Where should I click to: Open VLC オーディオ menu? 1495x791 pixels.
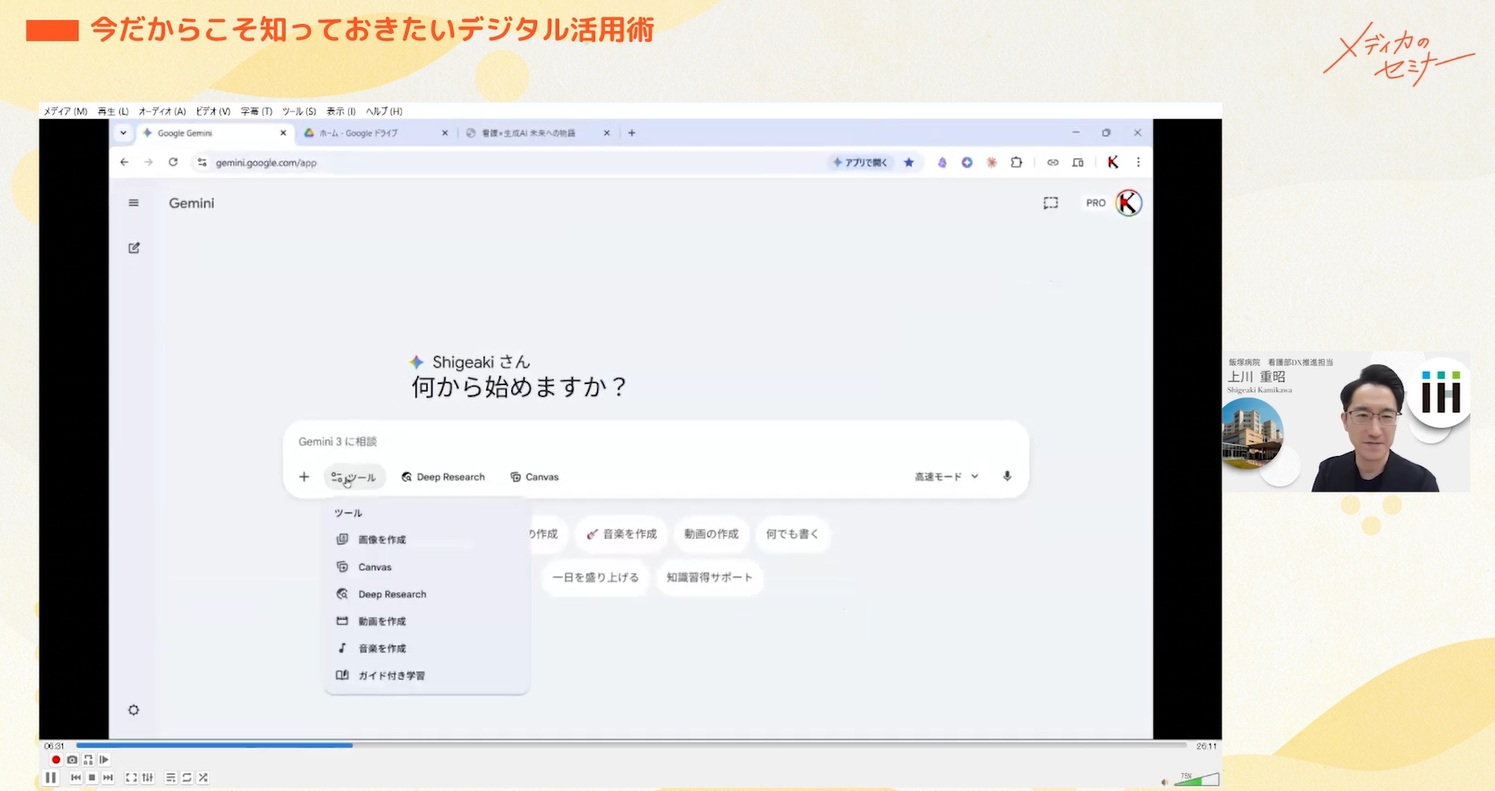point(162,111)
